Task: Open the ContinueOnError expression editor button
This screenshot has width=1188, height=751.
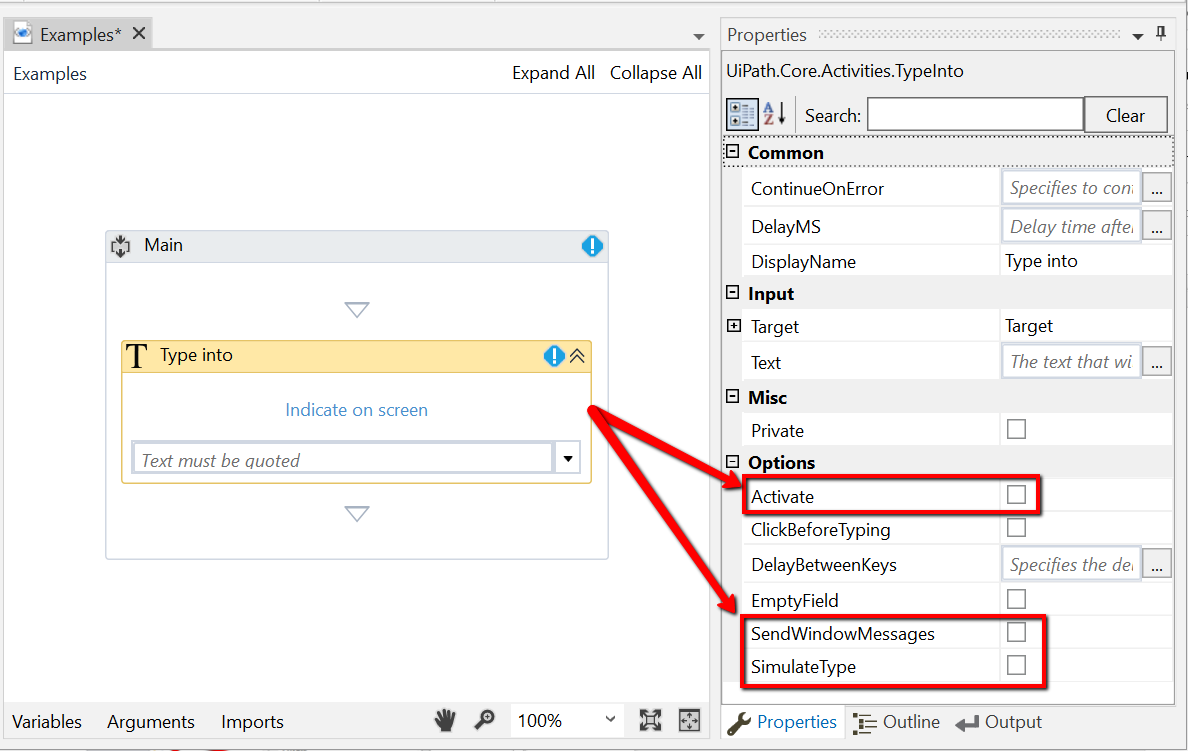Action: pyautogui.click(x=1157, y=189)
